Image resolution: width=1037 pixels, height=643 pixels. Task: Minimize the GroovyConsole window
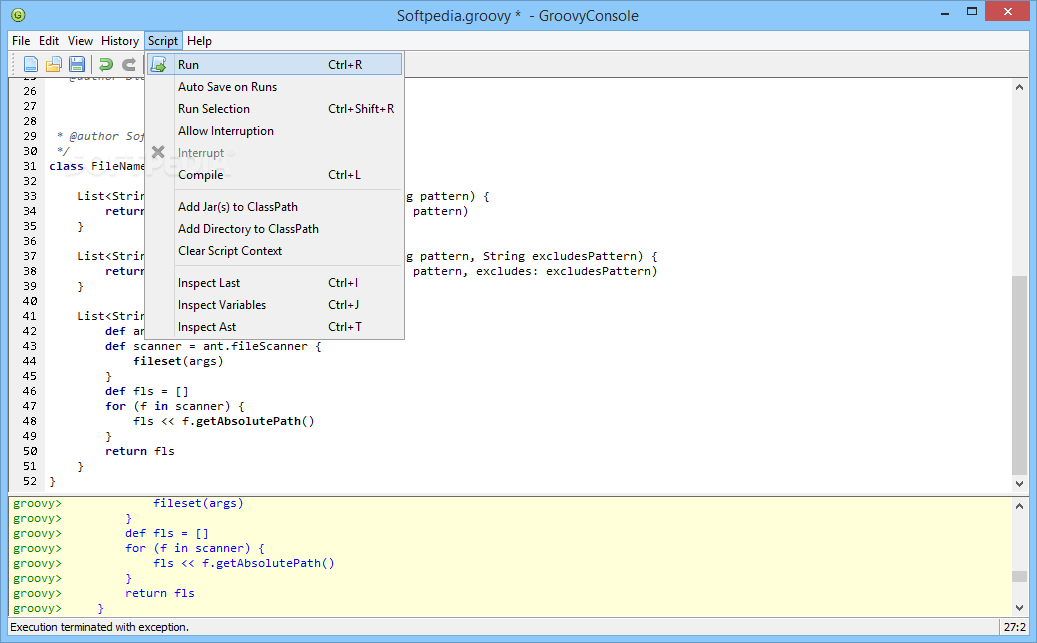tap(944, 12)
